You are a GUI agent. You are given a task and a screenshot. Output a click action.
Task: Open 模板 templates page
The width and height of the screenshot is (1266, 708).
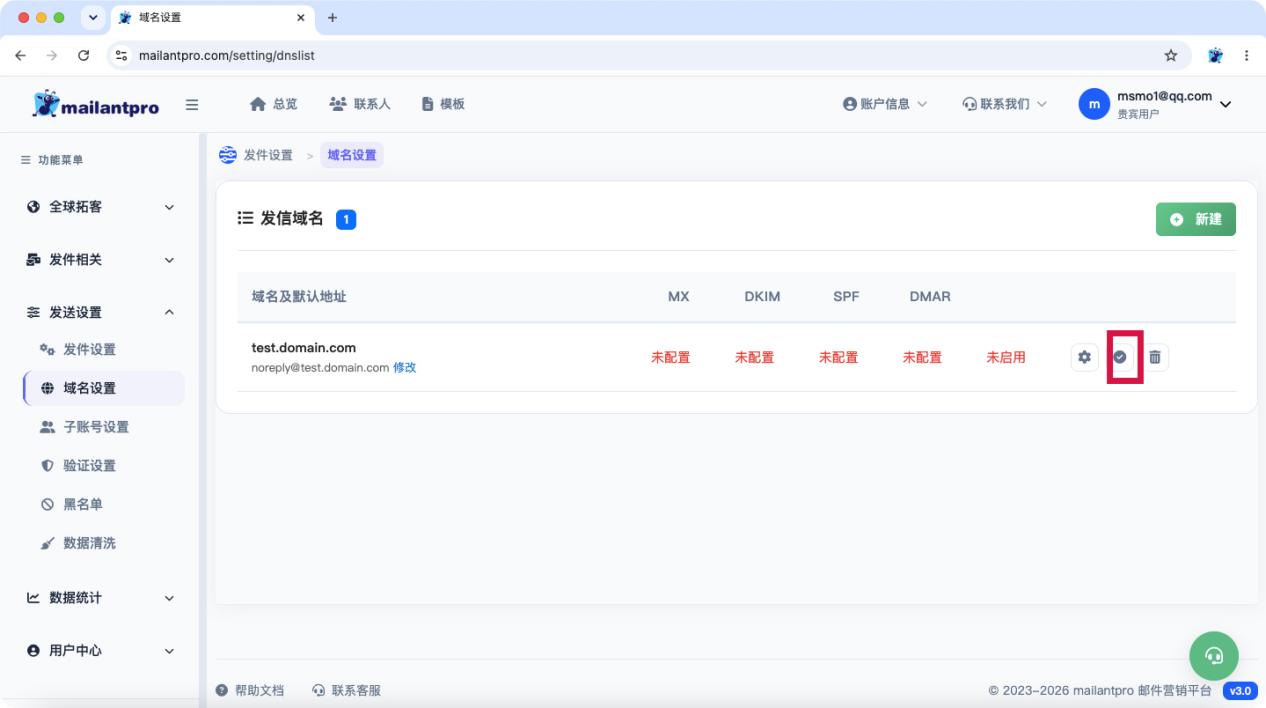click(443, 104)
